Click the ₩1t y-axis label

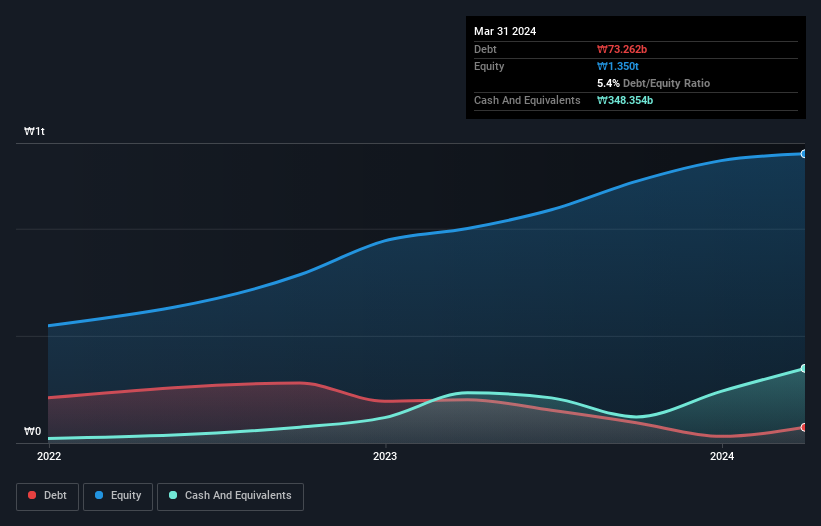tap(35, 131)
